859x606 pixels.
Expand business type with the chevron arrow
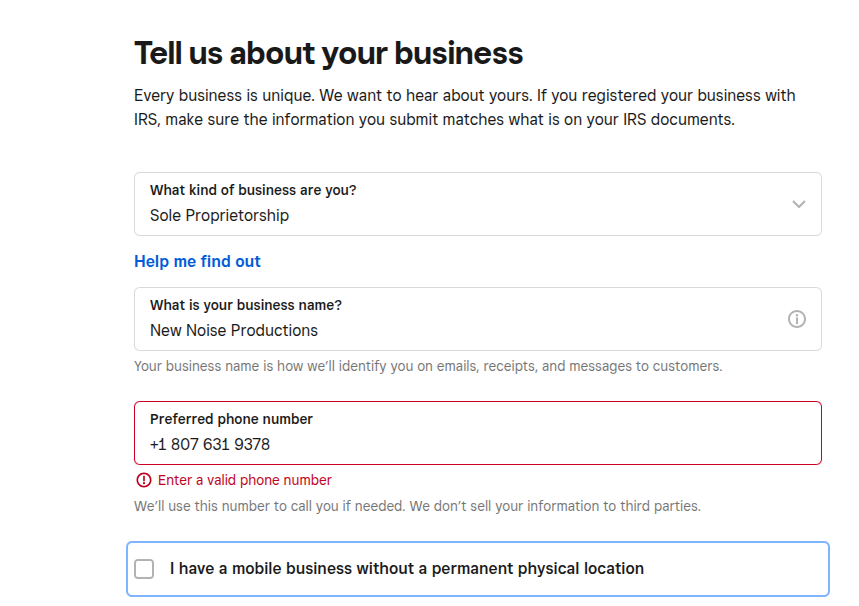point(798,204)
